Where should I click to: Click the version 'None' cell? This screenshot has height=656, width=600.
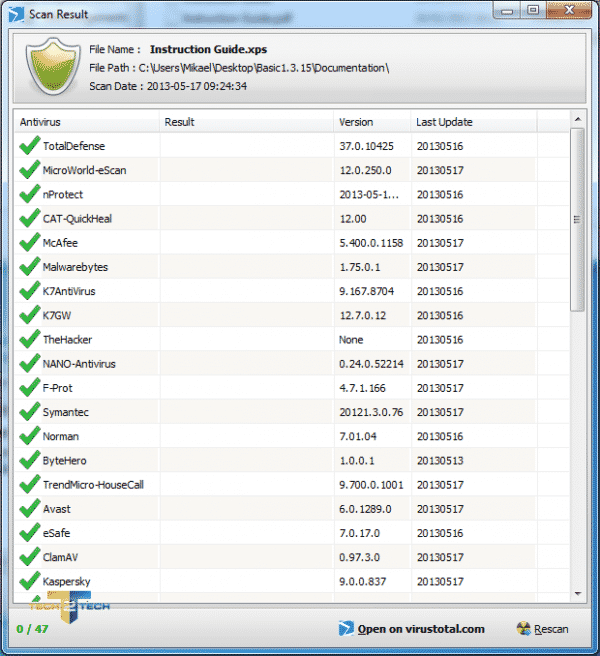pyautogui.click(x=351, y=340)
